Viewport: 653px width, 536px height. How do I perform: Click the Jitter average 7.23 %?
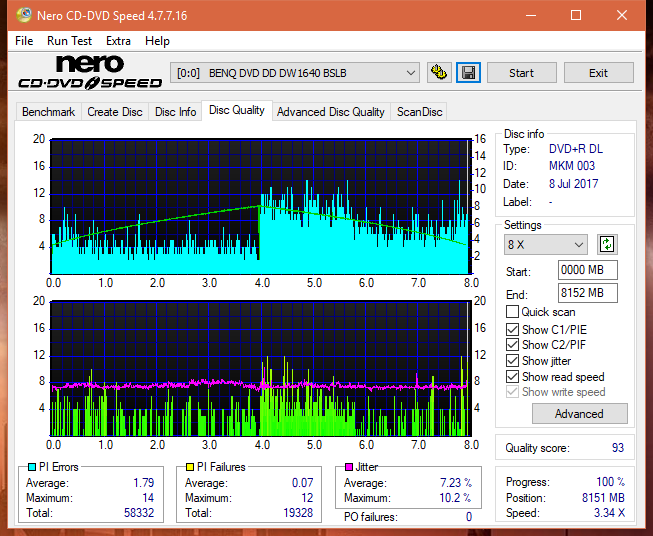tap(456, 482)
